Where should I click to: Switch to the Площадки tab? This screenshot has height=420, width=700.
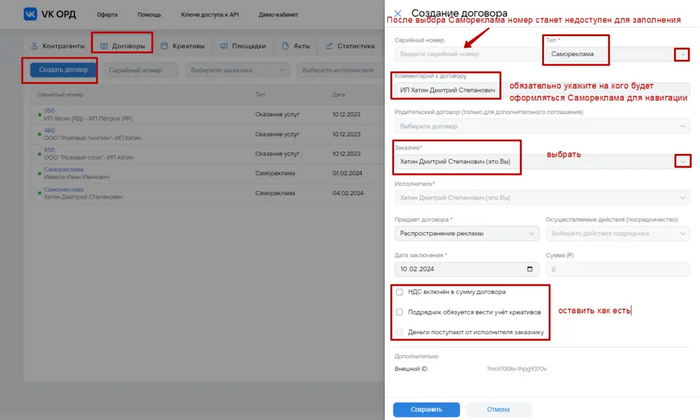point(243,46)
